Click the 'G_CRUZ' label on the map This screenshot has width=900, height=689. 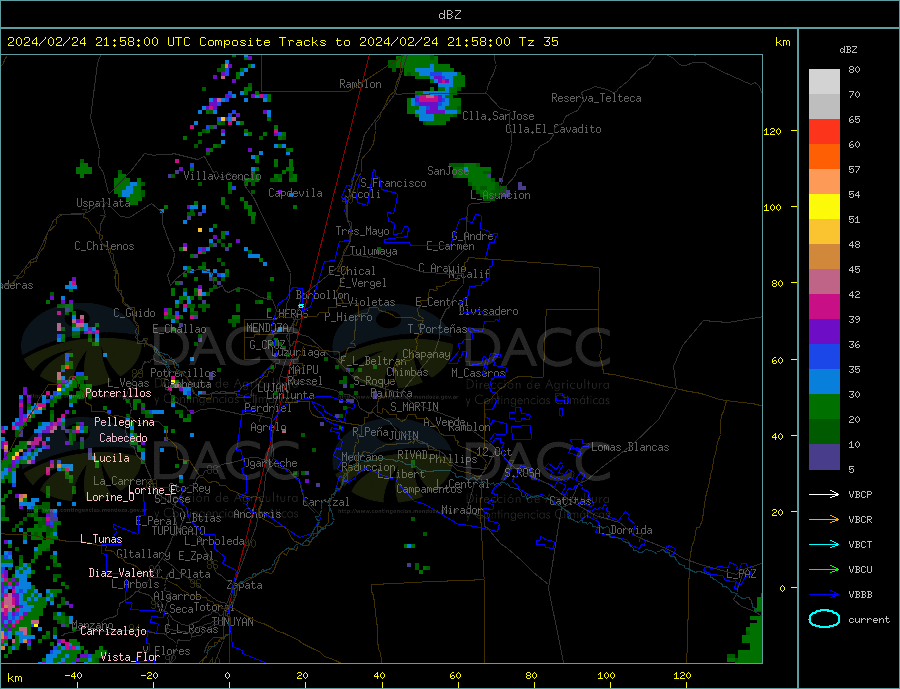pos(267,344)
